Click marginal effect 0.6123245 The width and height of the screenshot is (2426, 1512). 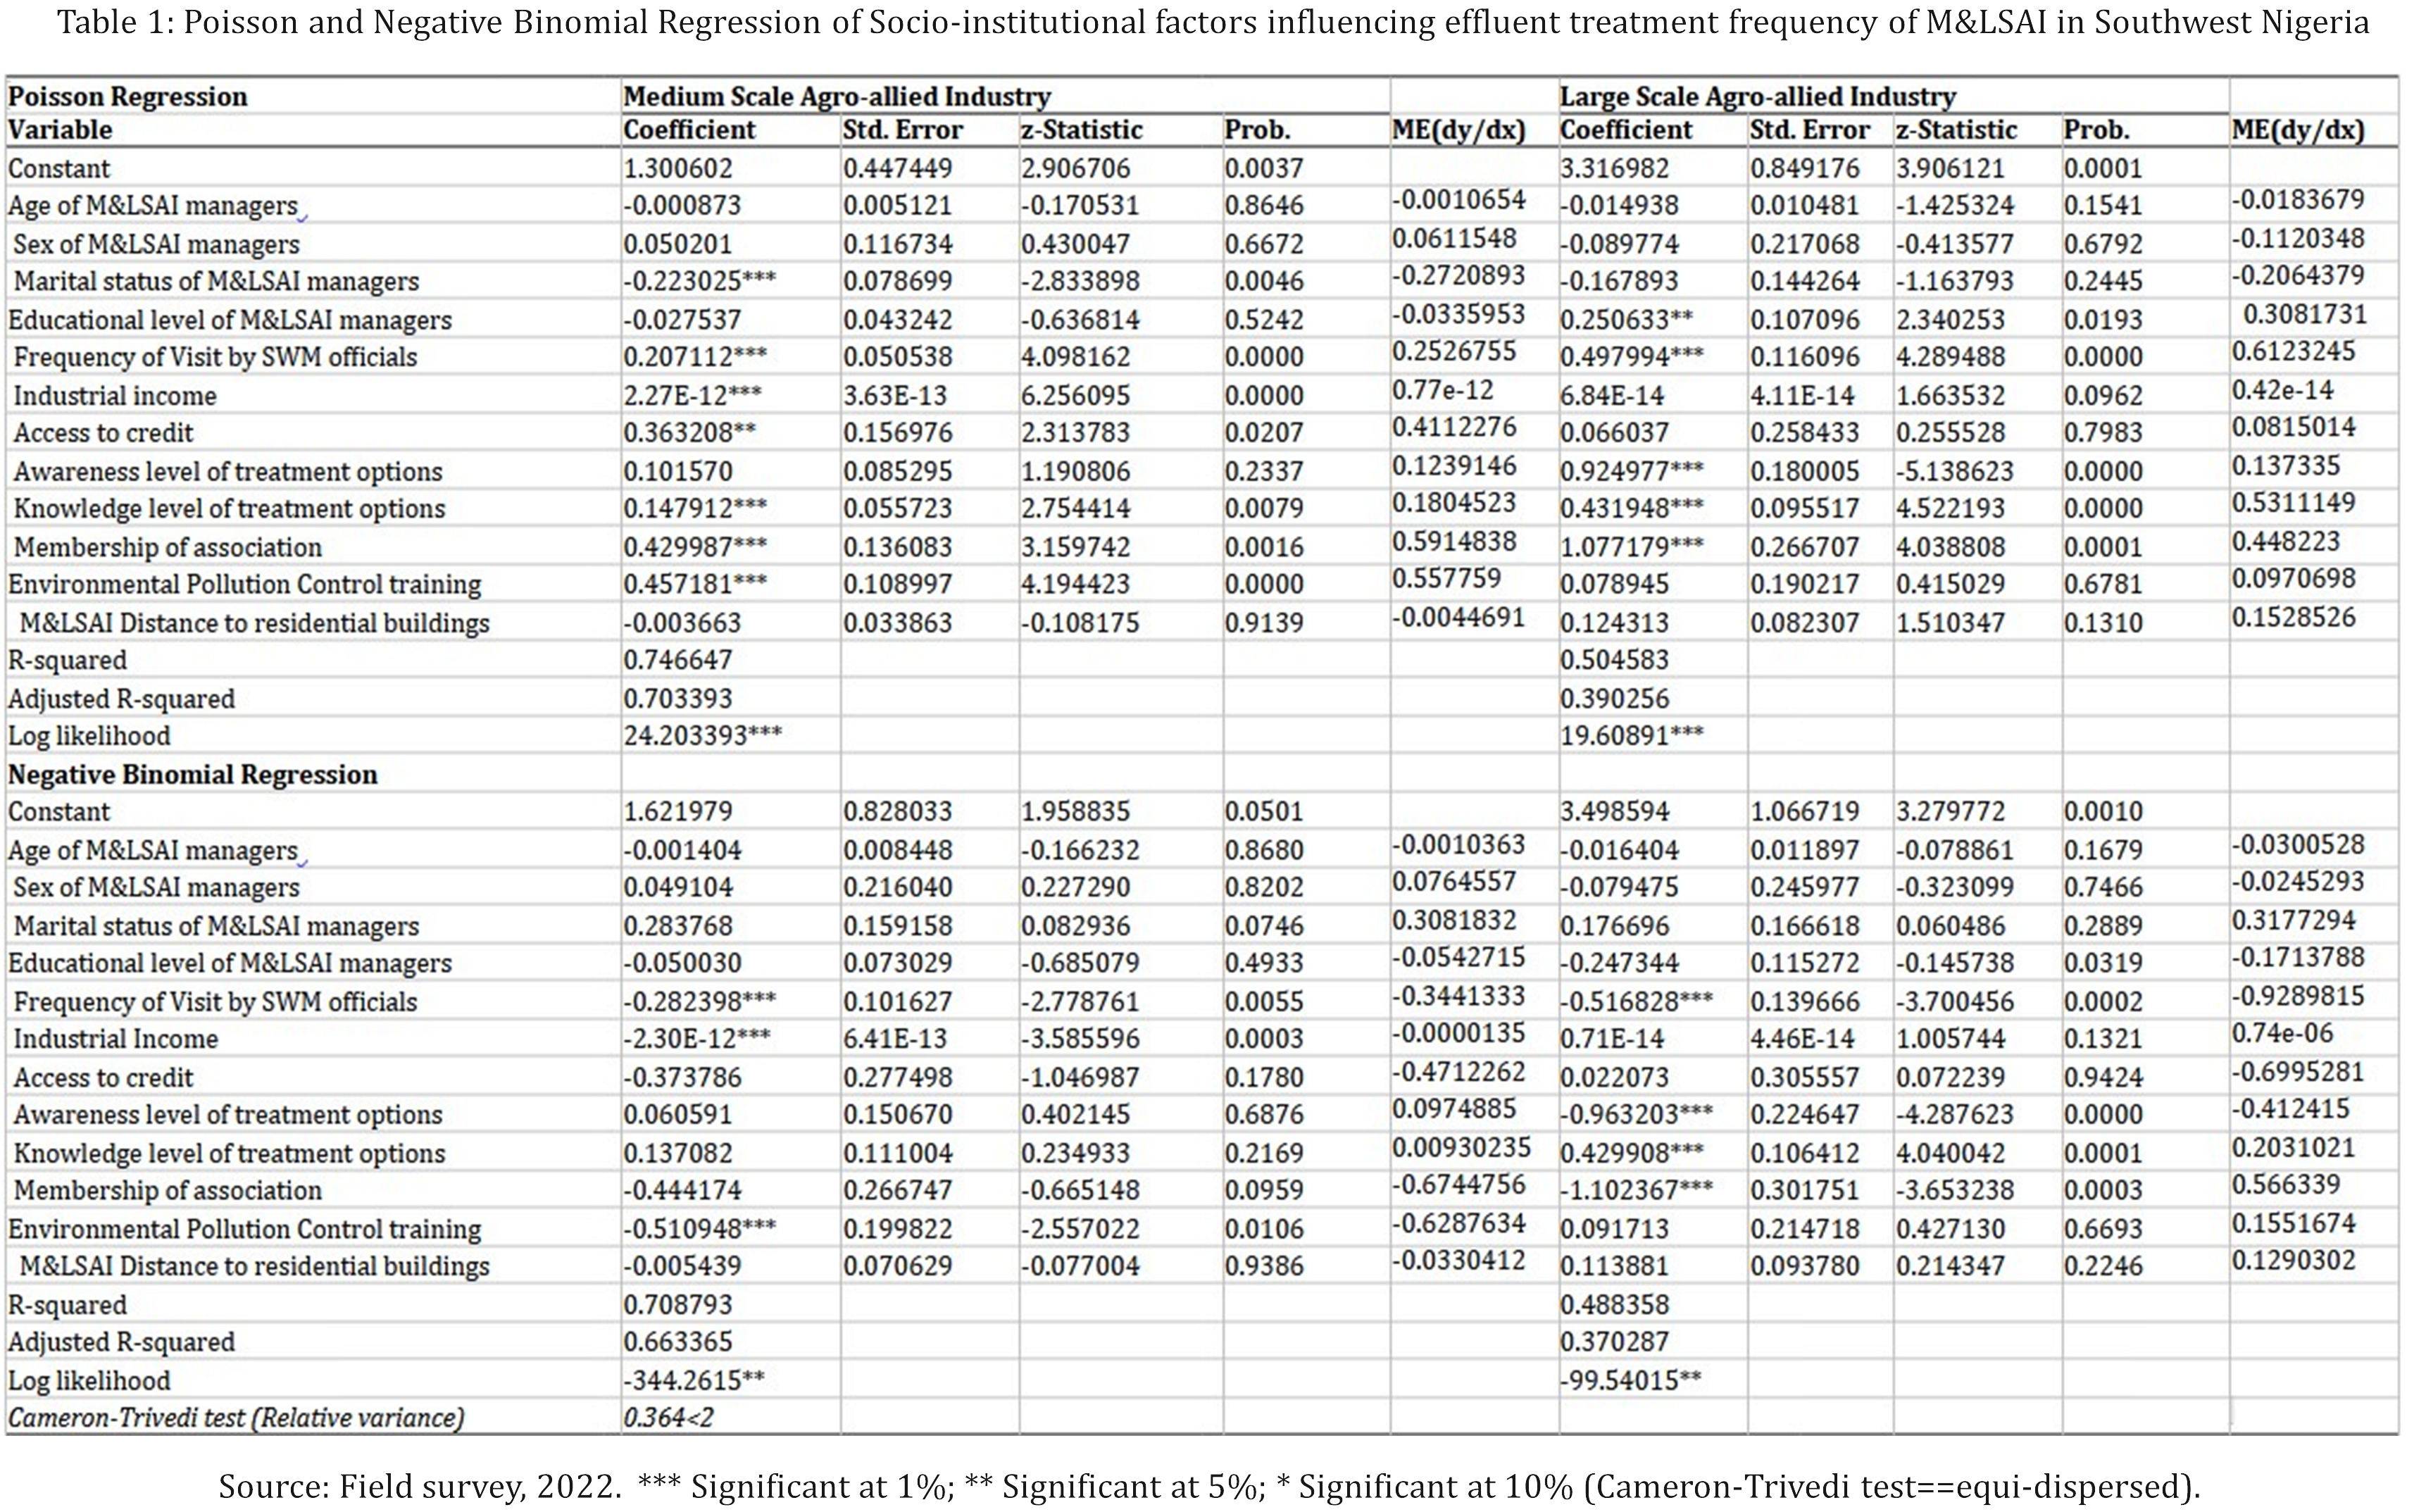tap(2294, 352)
